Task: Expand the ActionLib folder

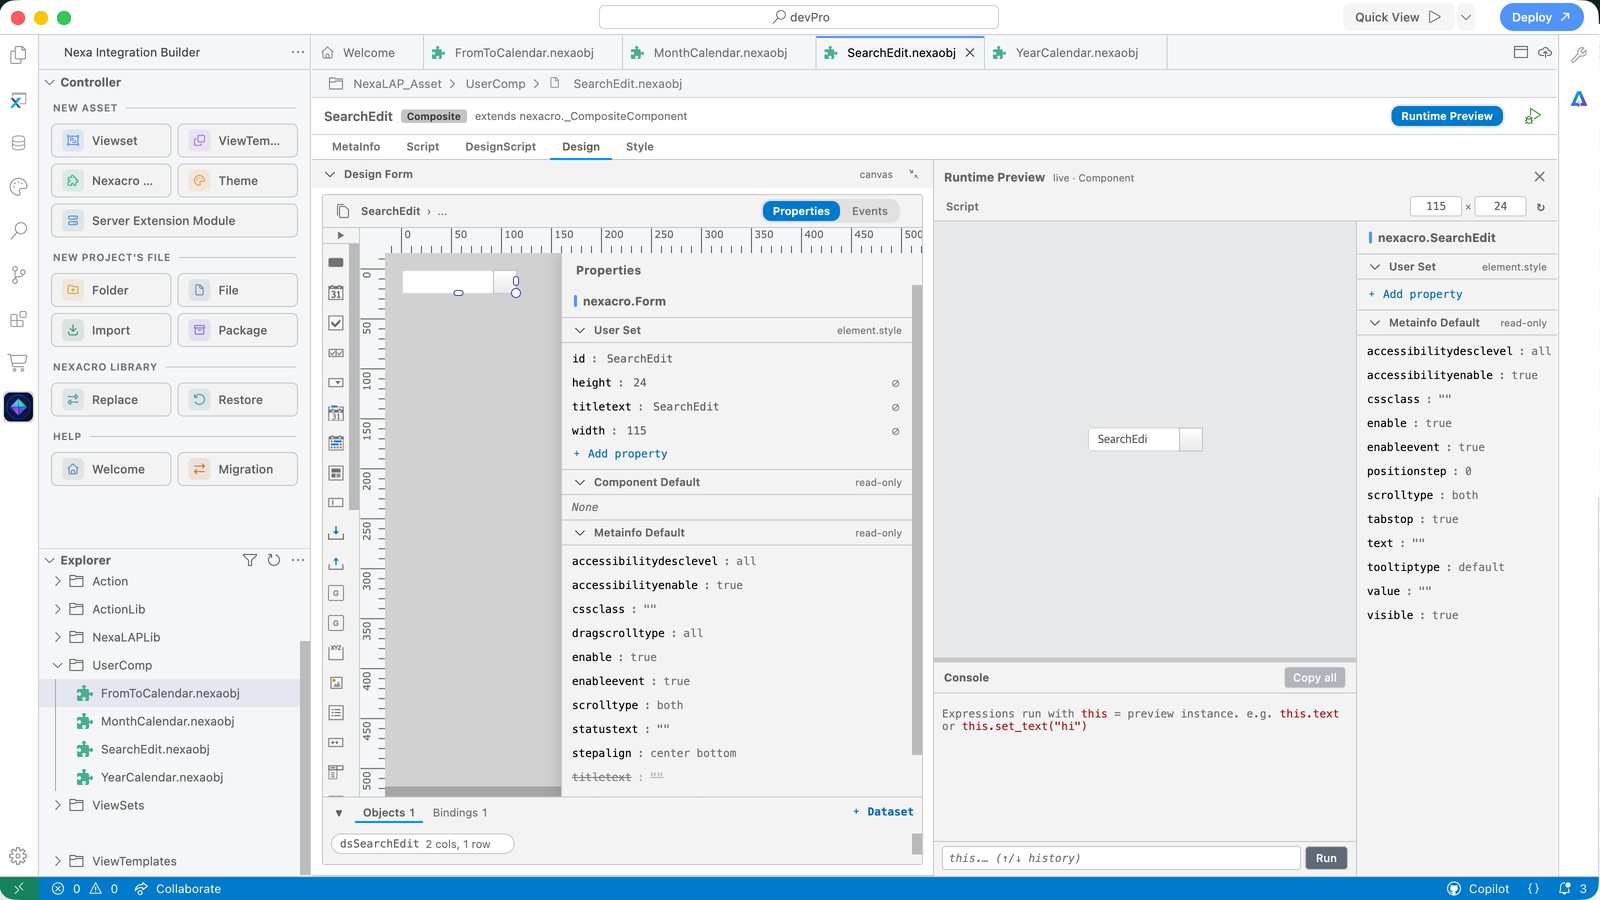Action: tap(57, 609)
